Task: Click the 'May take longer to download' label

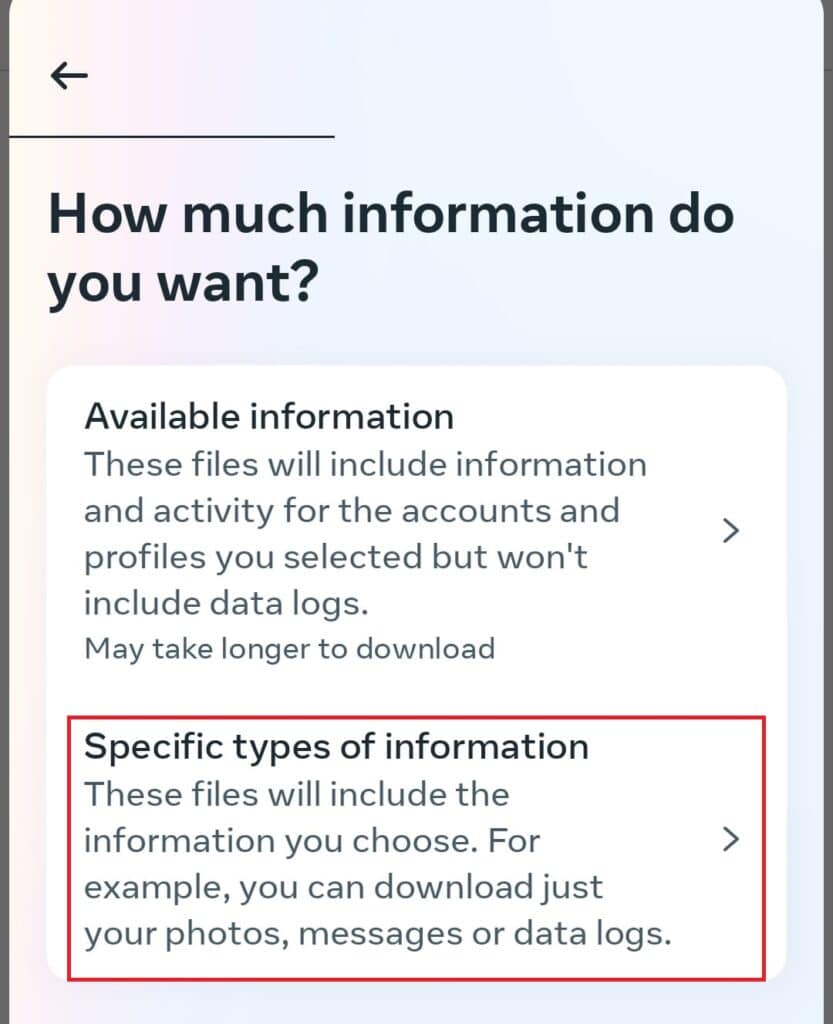Action: point(288,648)
